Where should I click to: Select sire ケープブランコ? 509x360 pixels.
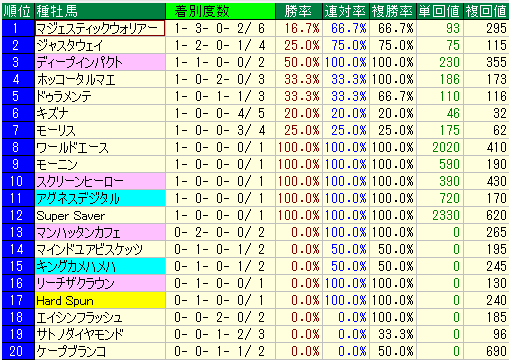pos(100,351)
